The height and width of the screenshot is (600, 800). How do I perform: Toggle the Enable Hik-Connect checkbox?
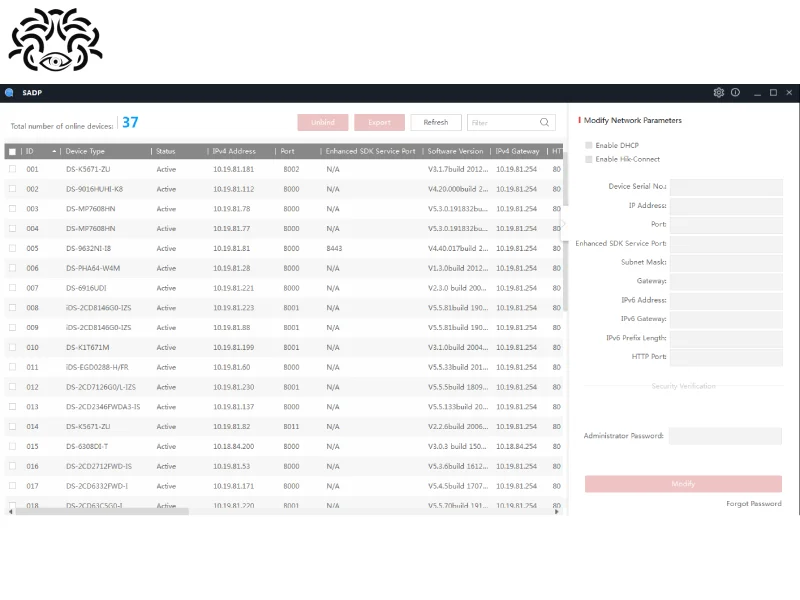click(589, 159)
